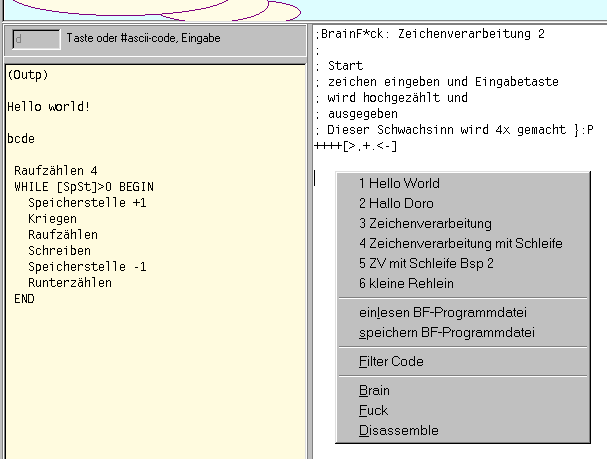This screenshot has width=607, height=459.
Task: Click 'WHILE [SpSt]>0 BEGIN' line
Action: coord(84,187)
